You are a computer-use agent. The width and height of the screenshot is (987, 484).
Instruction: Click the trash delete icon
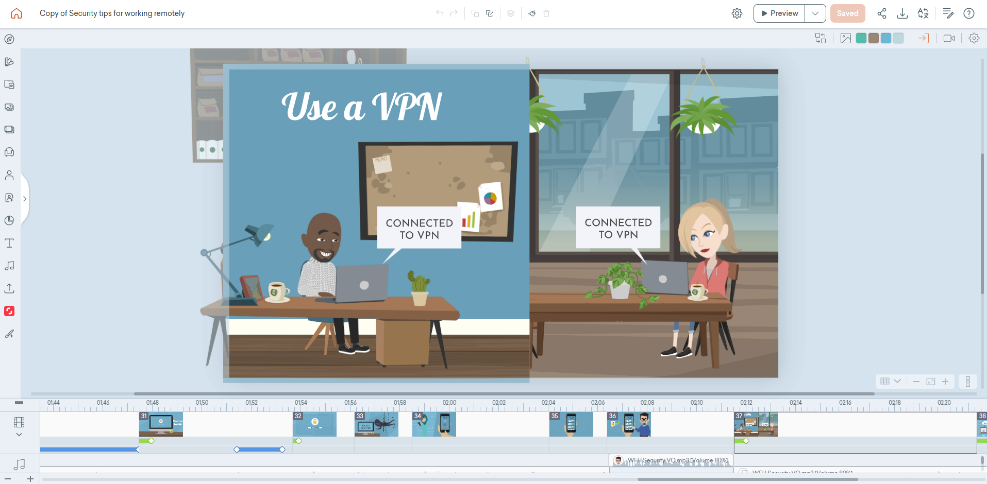pos(546,13)
